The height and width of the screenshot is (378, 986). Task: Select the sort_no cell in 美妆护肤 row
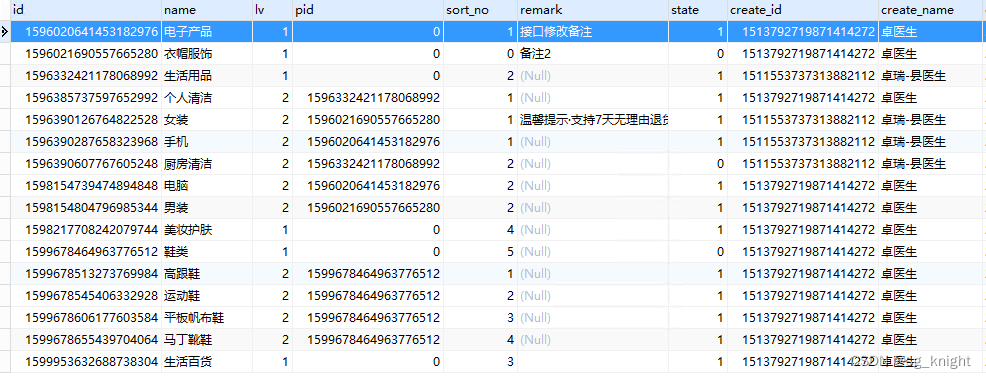480,230
